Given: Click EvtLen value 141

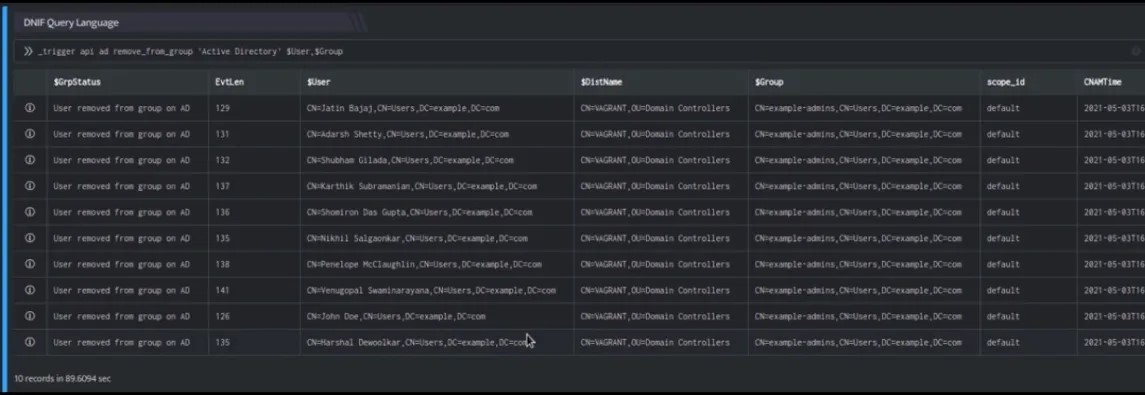Looking at the screenshot, I should pos(222,291).
